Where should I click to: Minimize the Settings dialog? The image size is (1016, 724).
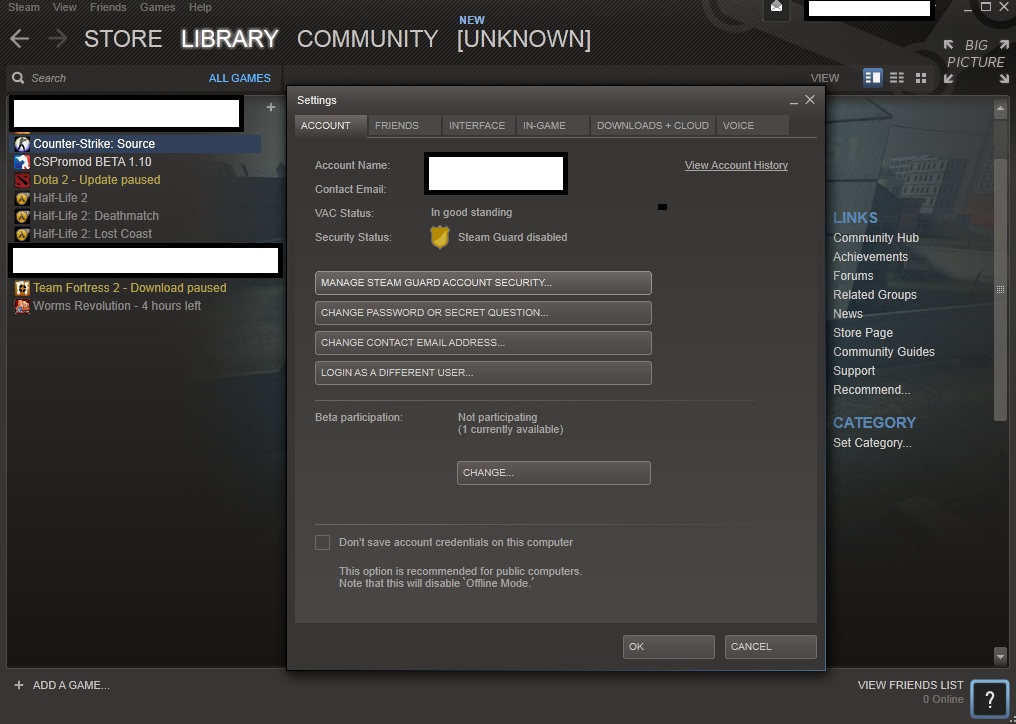pos(793,101)
